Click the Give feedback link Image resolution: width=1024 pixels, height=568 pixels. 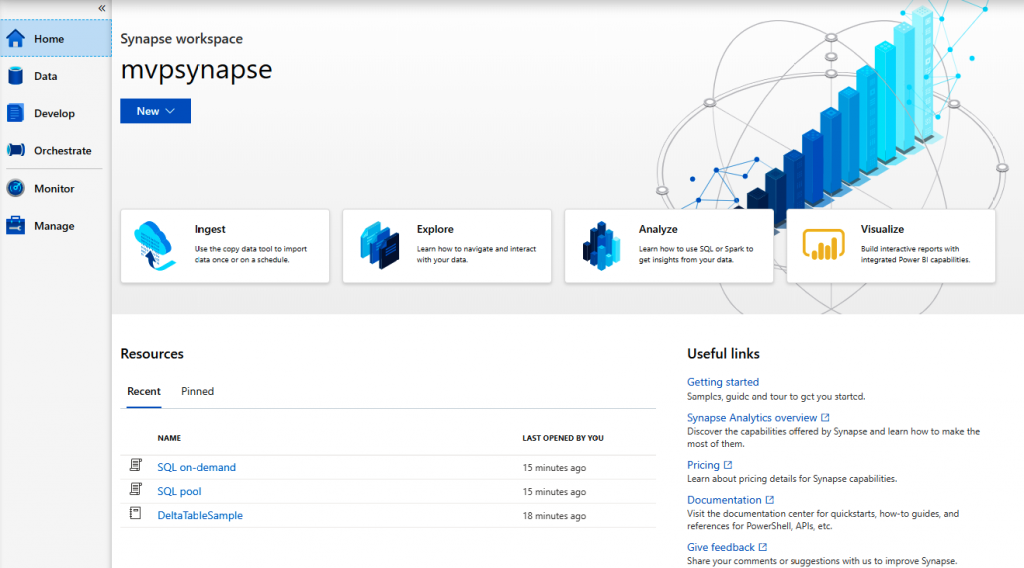coord(721,547)
